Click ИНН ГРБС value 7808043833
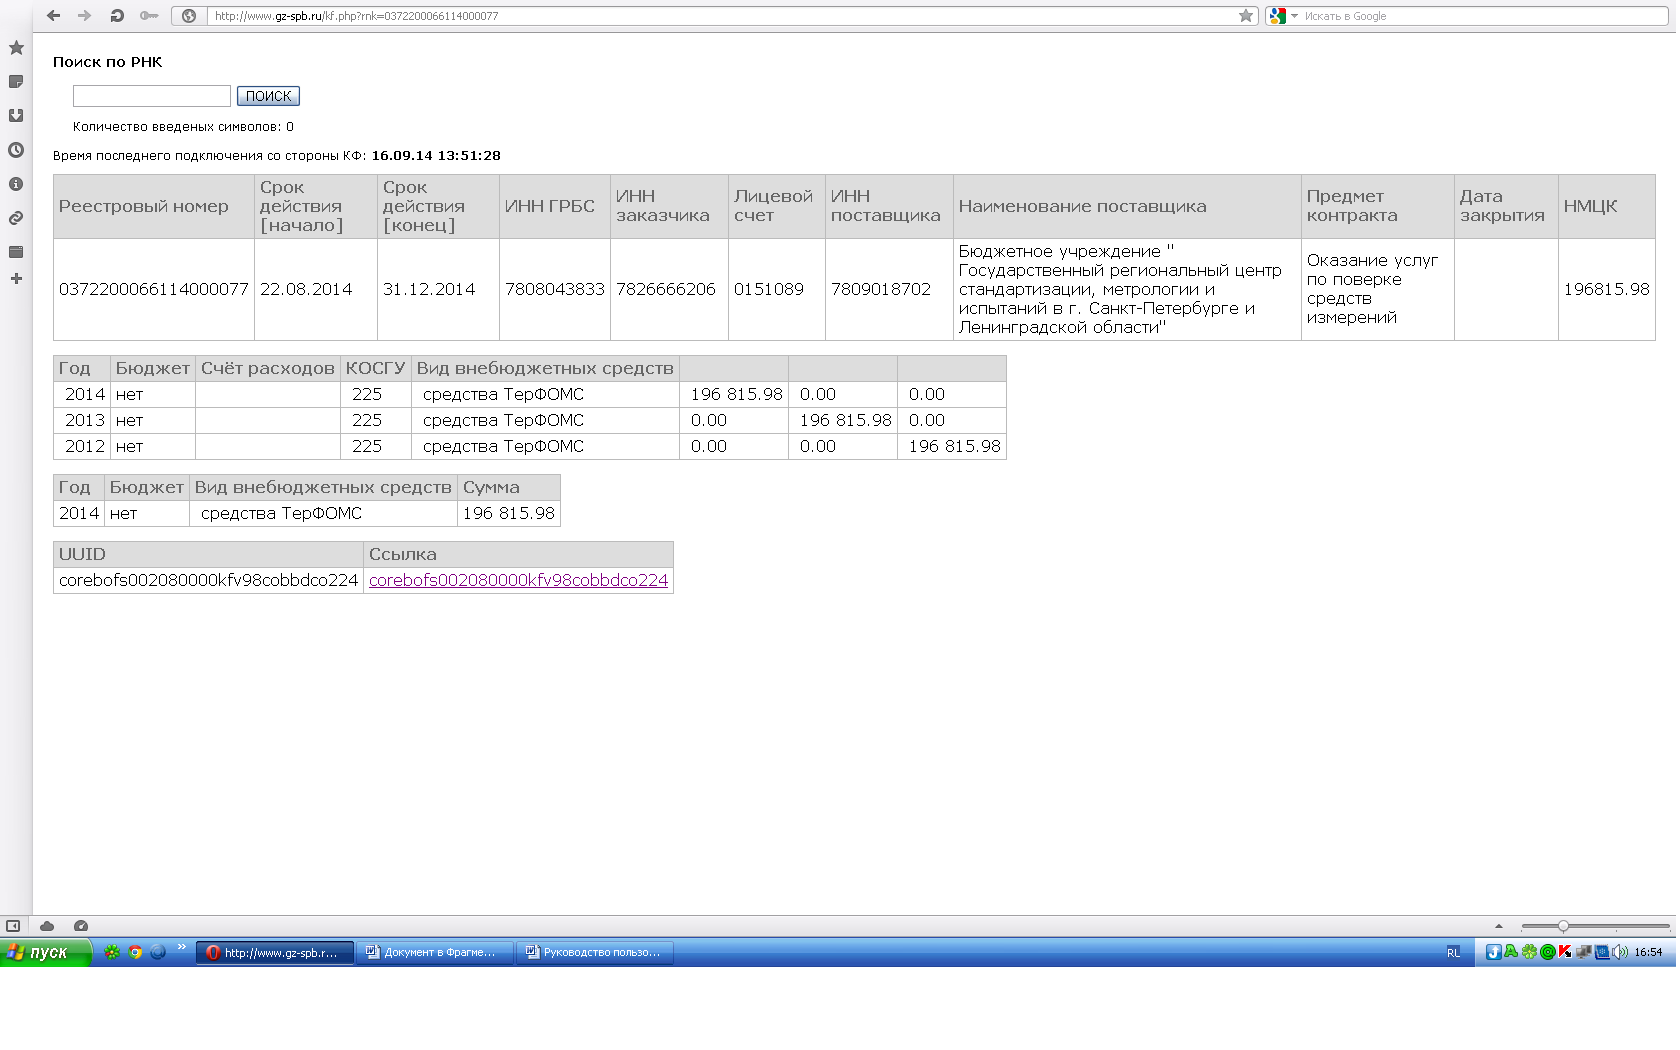 pyautogui.click(x=555, y=289)
